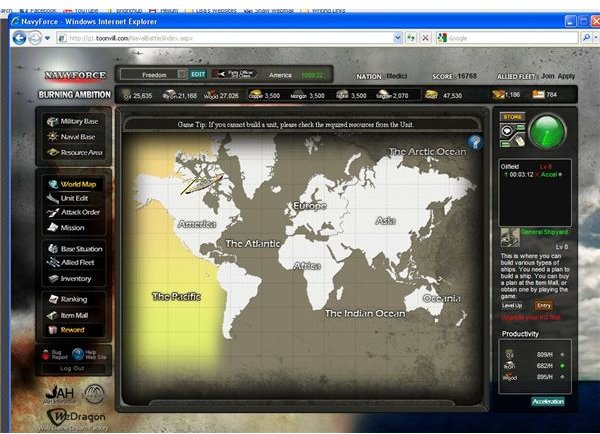This screenshot has height=434, width=600.
Task: Click the blue question mark help icon
Action: point(475,142)
